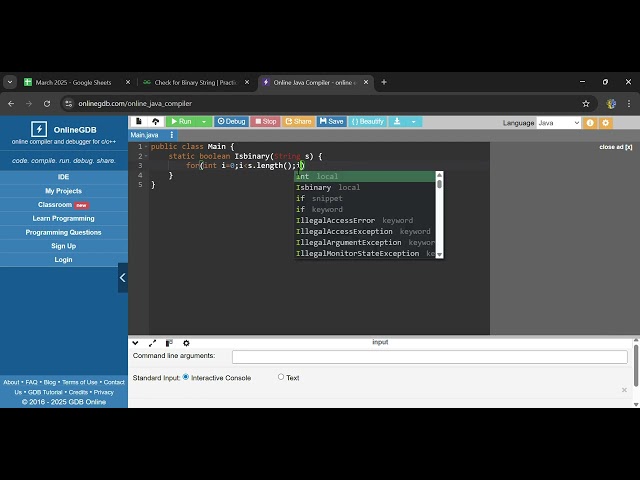Switch to Check for Binary String tab
640x480 pixels.
(195, 82)
